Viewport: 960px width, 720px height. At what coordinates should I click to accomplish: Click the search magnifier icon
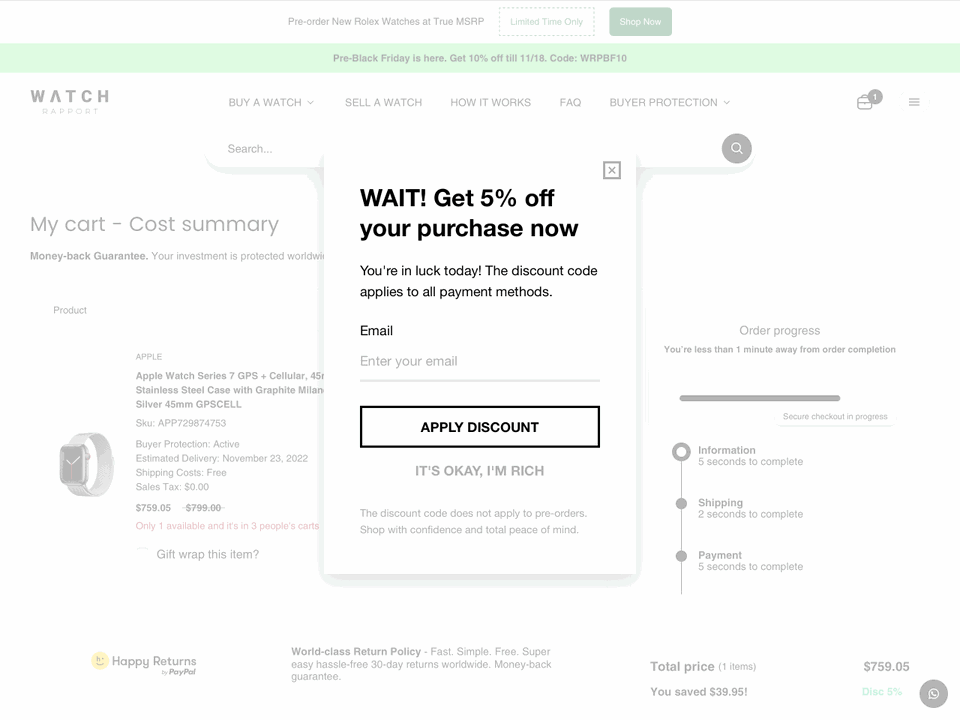click(736, 148)
